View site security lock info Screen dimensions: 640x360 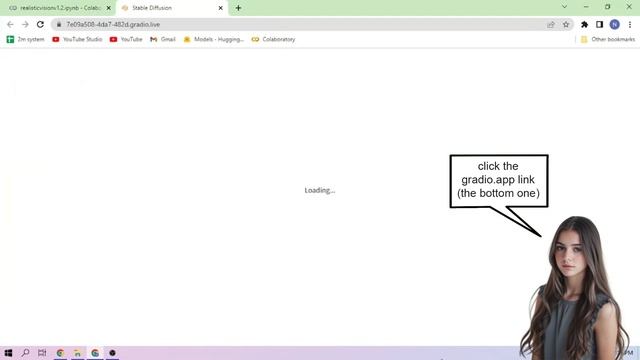coord(59,24)
